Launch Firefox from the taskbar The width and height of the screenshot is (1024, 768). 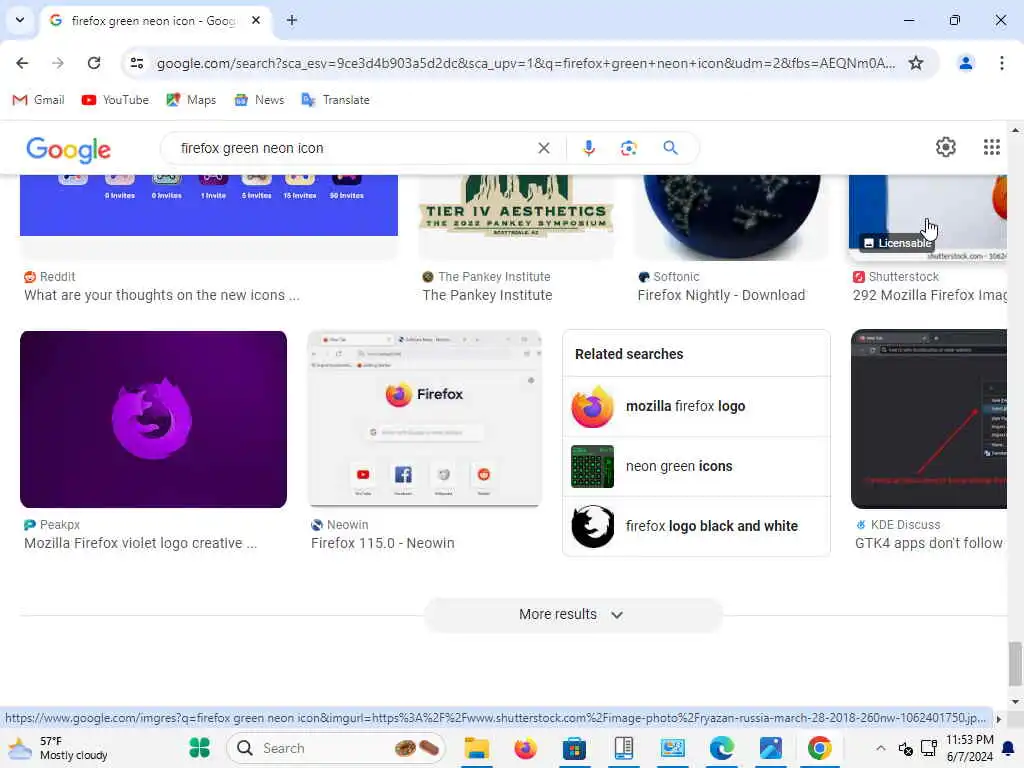pos(525,748)
